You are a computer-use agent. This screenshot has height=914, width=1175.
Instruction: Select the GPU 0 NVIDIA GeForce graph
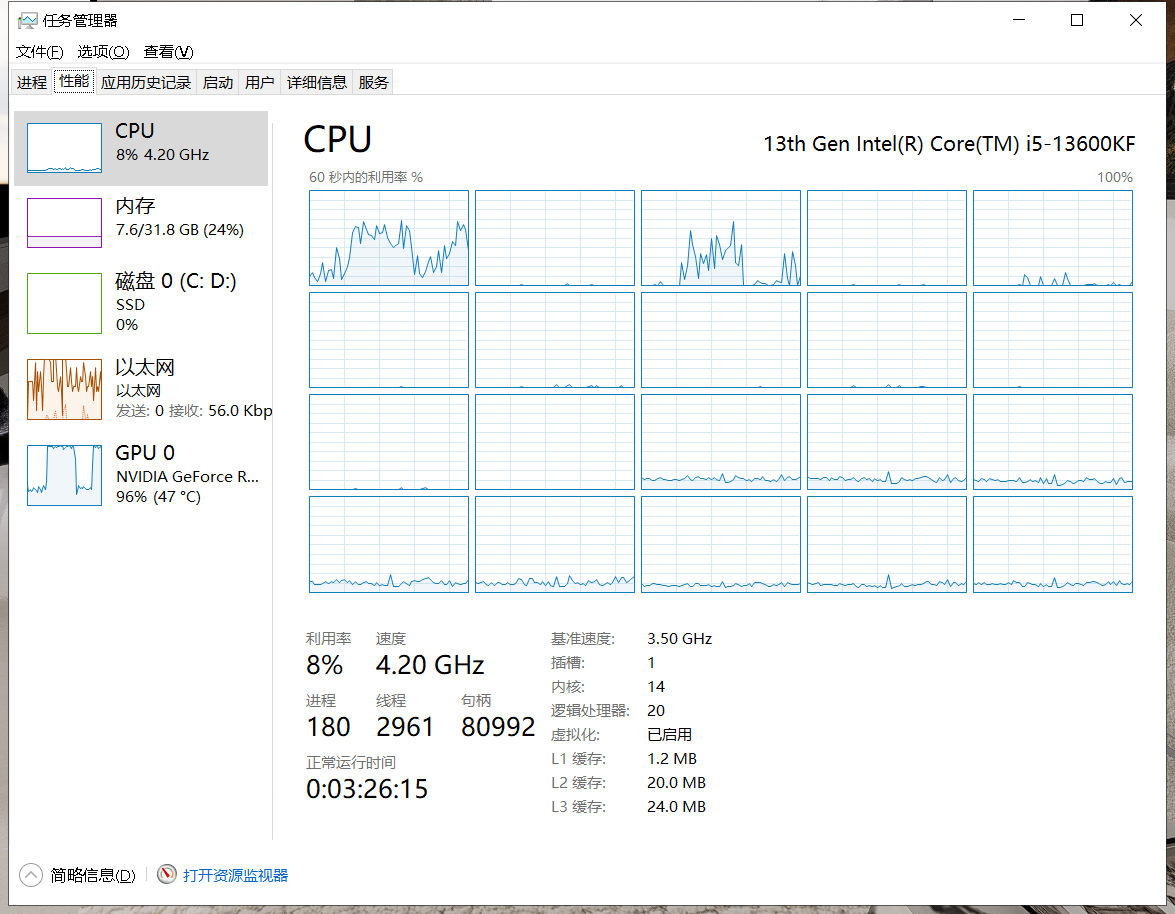64,475
